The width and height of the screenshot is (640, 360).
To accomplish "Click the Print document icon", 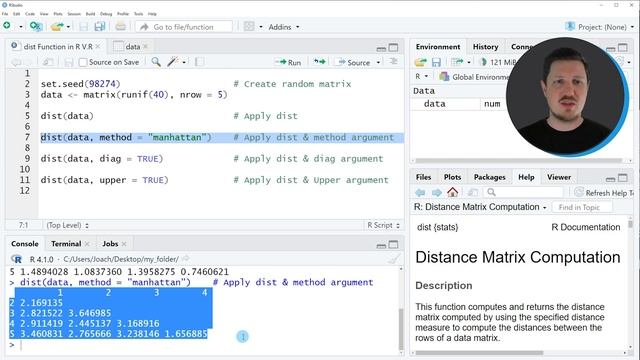I will click(x=120, y=27).
